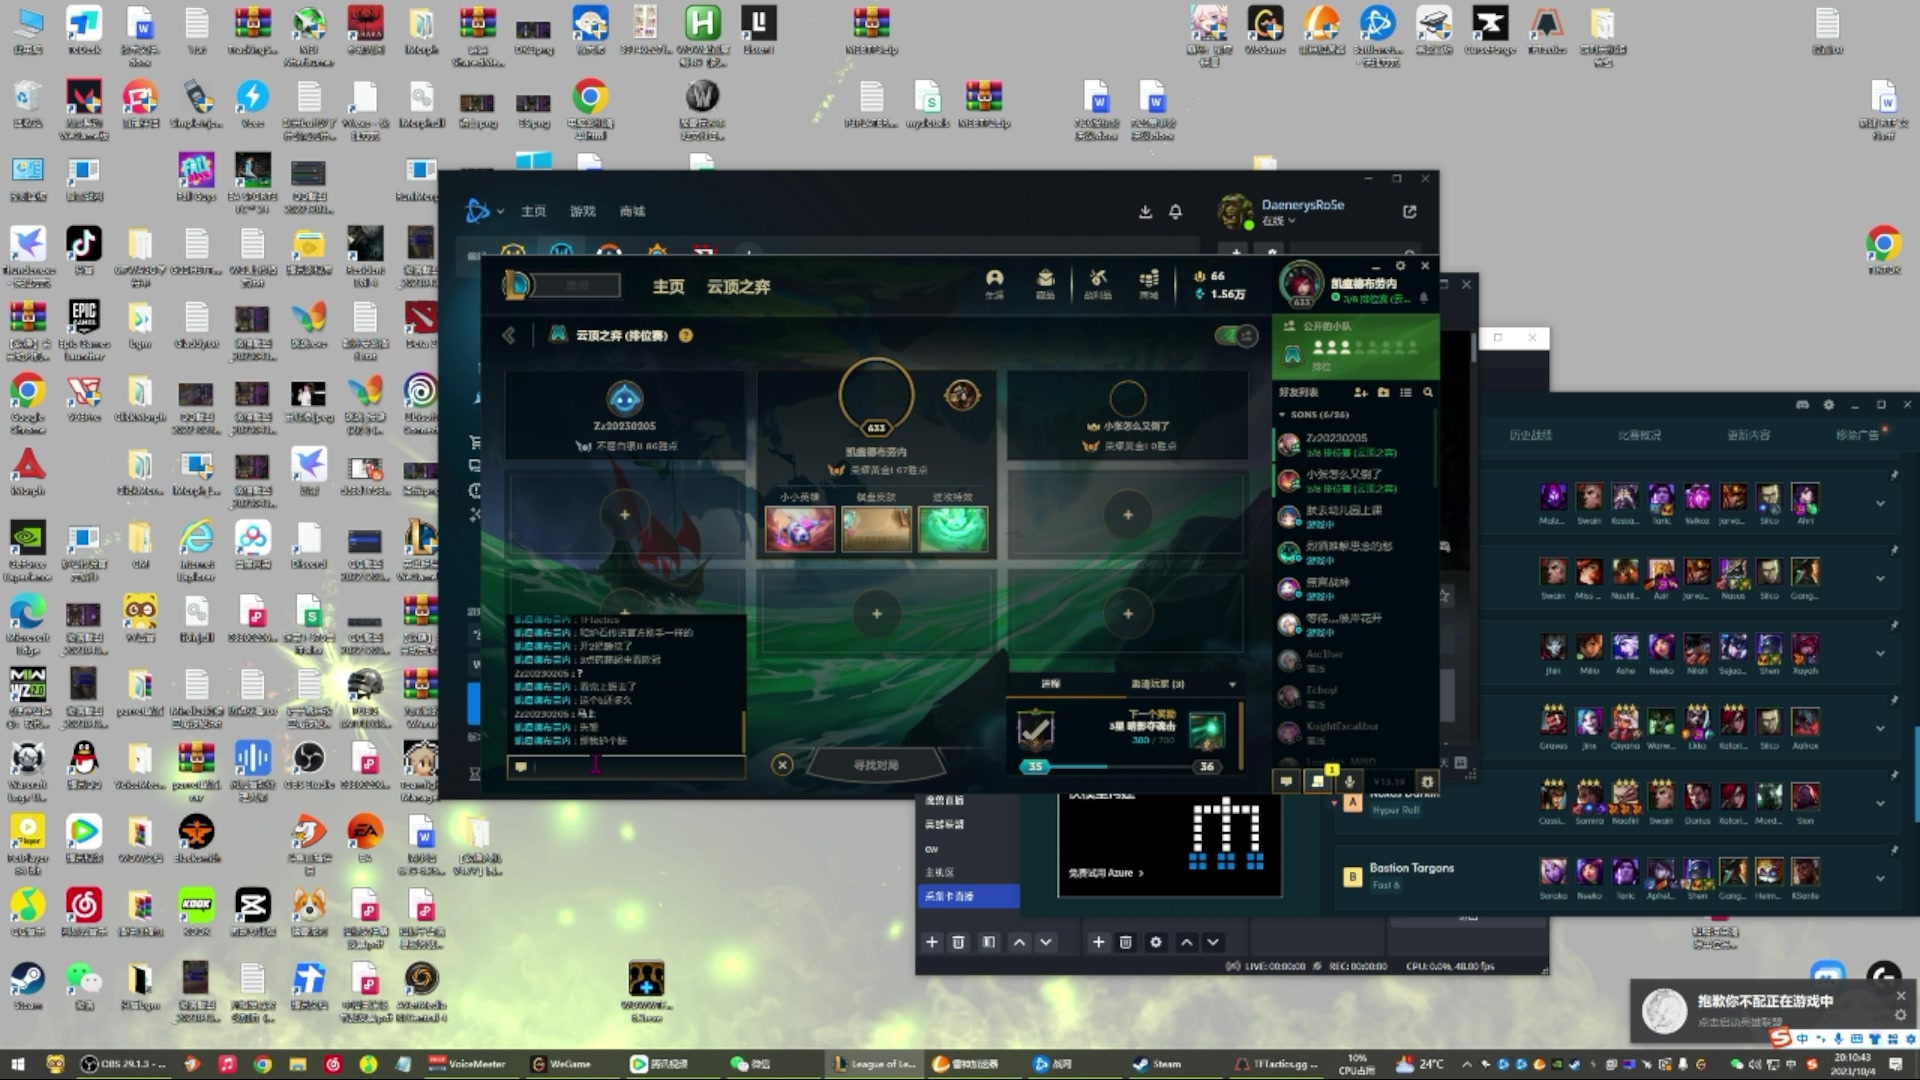Image resolution: width=1920 pixels, height=1080 pixels.
Task: Open the chat bubble icon below the friends list
Action: coord(1286,781)
